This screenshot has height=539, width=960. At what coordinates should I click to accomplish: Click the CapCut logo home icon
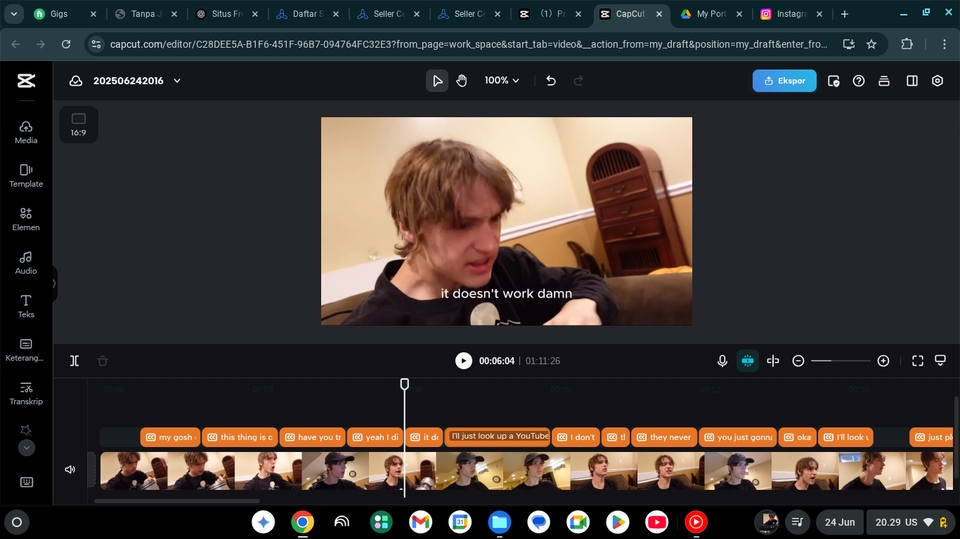26,80
